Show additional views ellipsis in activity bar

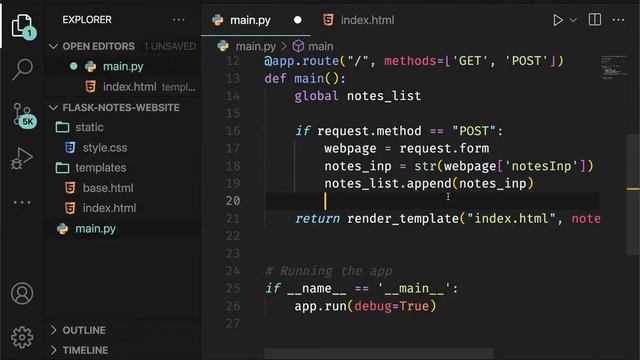(22, 202)
